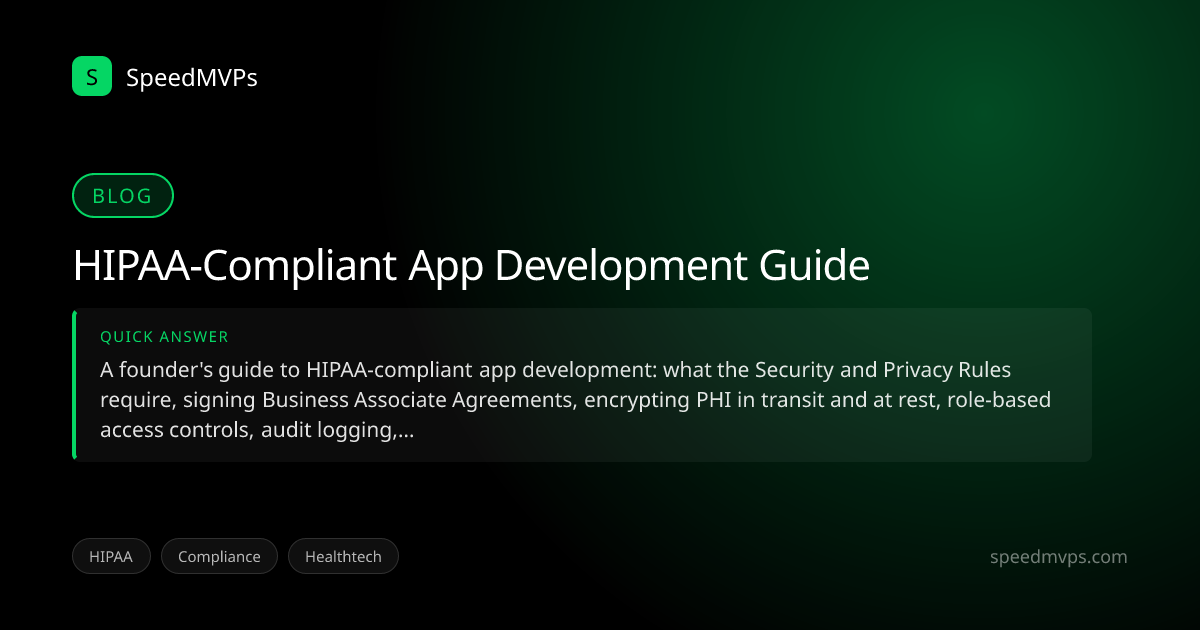Open the speedmvps.com link
The image size is (1200, 630).
point(1058,557)
